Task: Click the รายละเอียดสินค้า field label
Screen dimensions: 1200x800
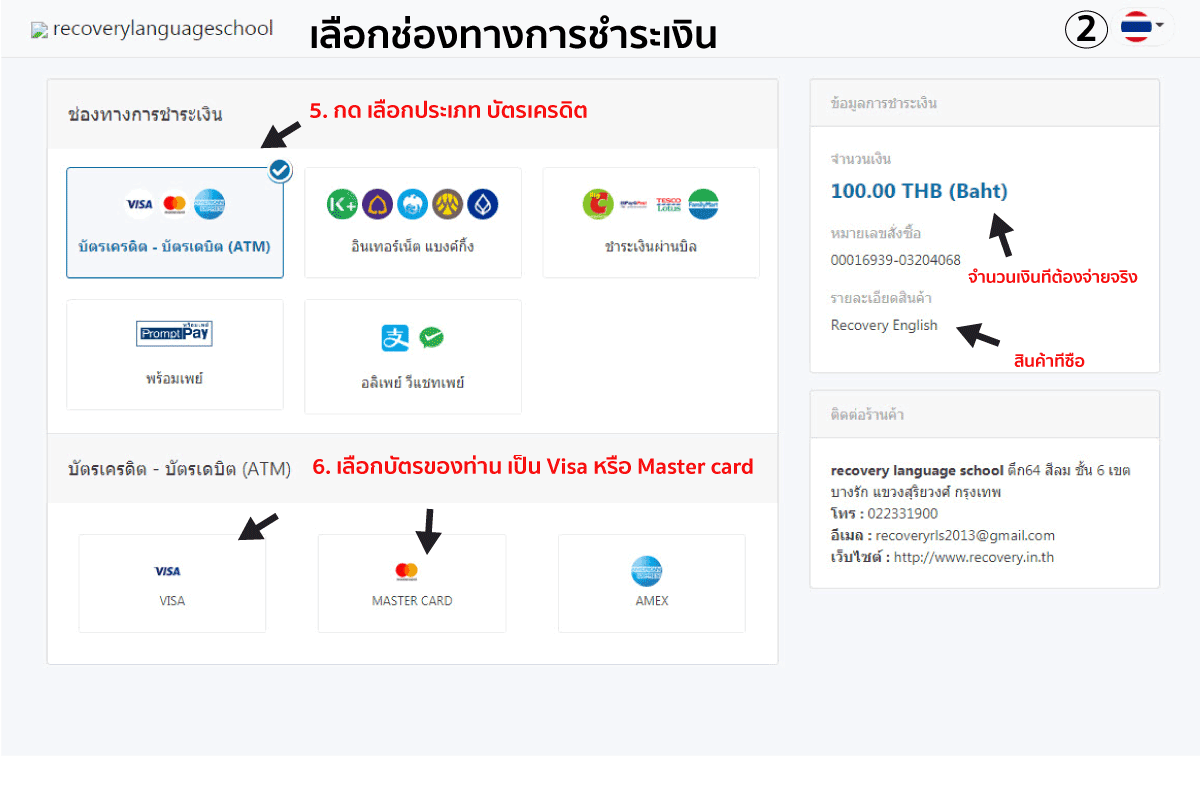Action: (x=880, y=299)
